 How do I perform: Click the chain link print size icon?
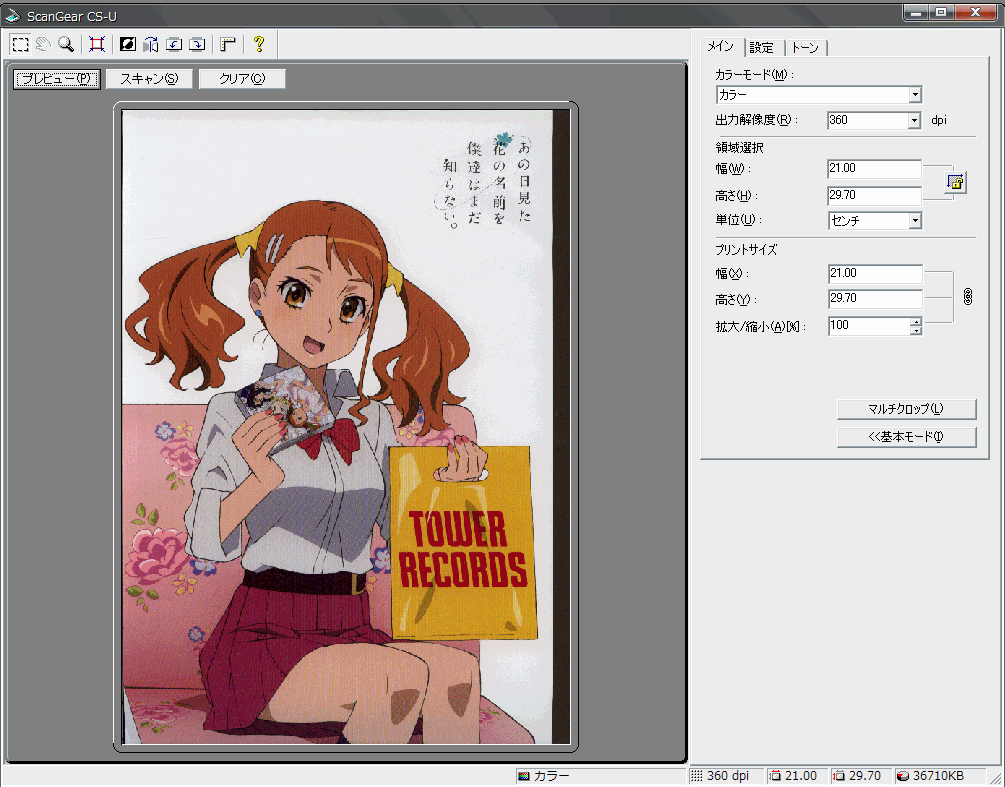tap(968, 297)
